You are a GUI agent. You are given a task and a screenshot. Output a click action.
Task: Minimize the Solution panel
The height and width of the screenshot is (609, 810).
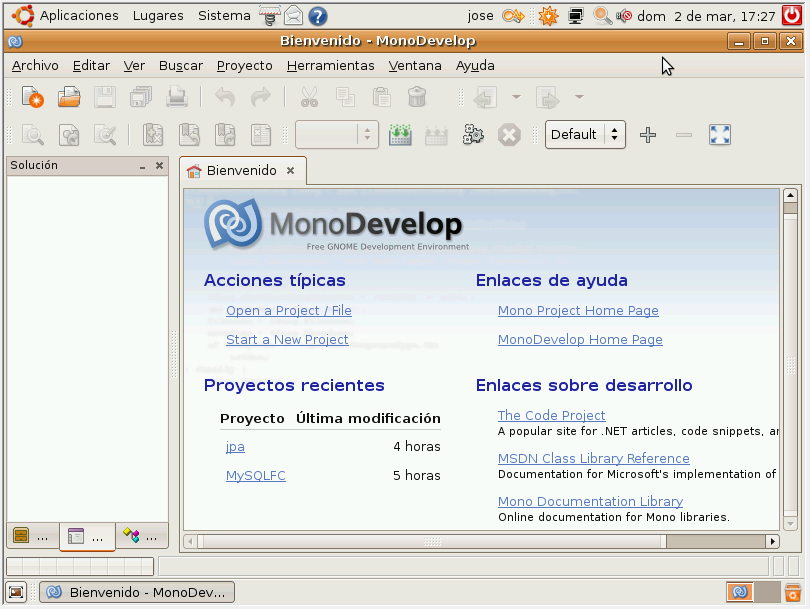click(x=143, y=166)
